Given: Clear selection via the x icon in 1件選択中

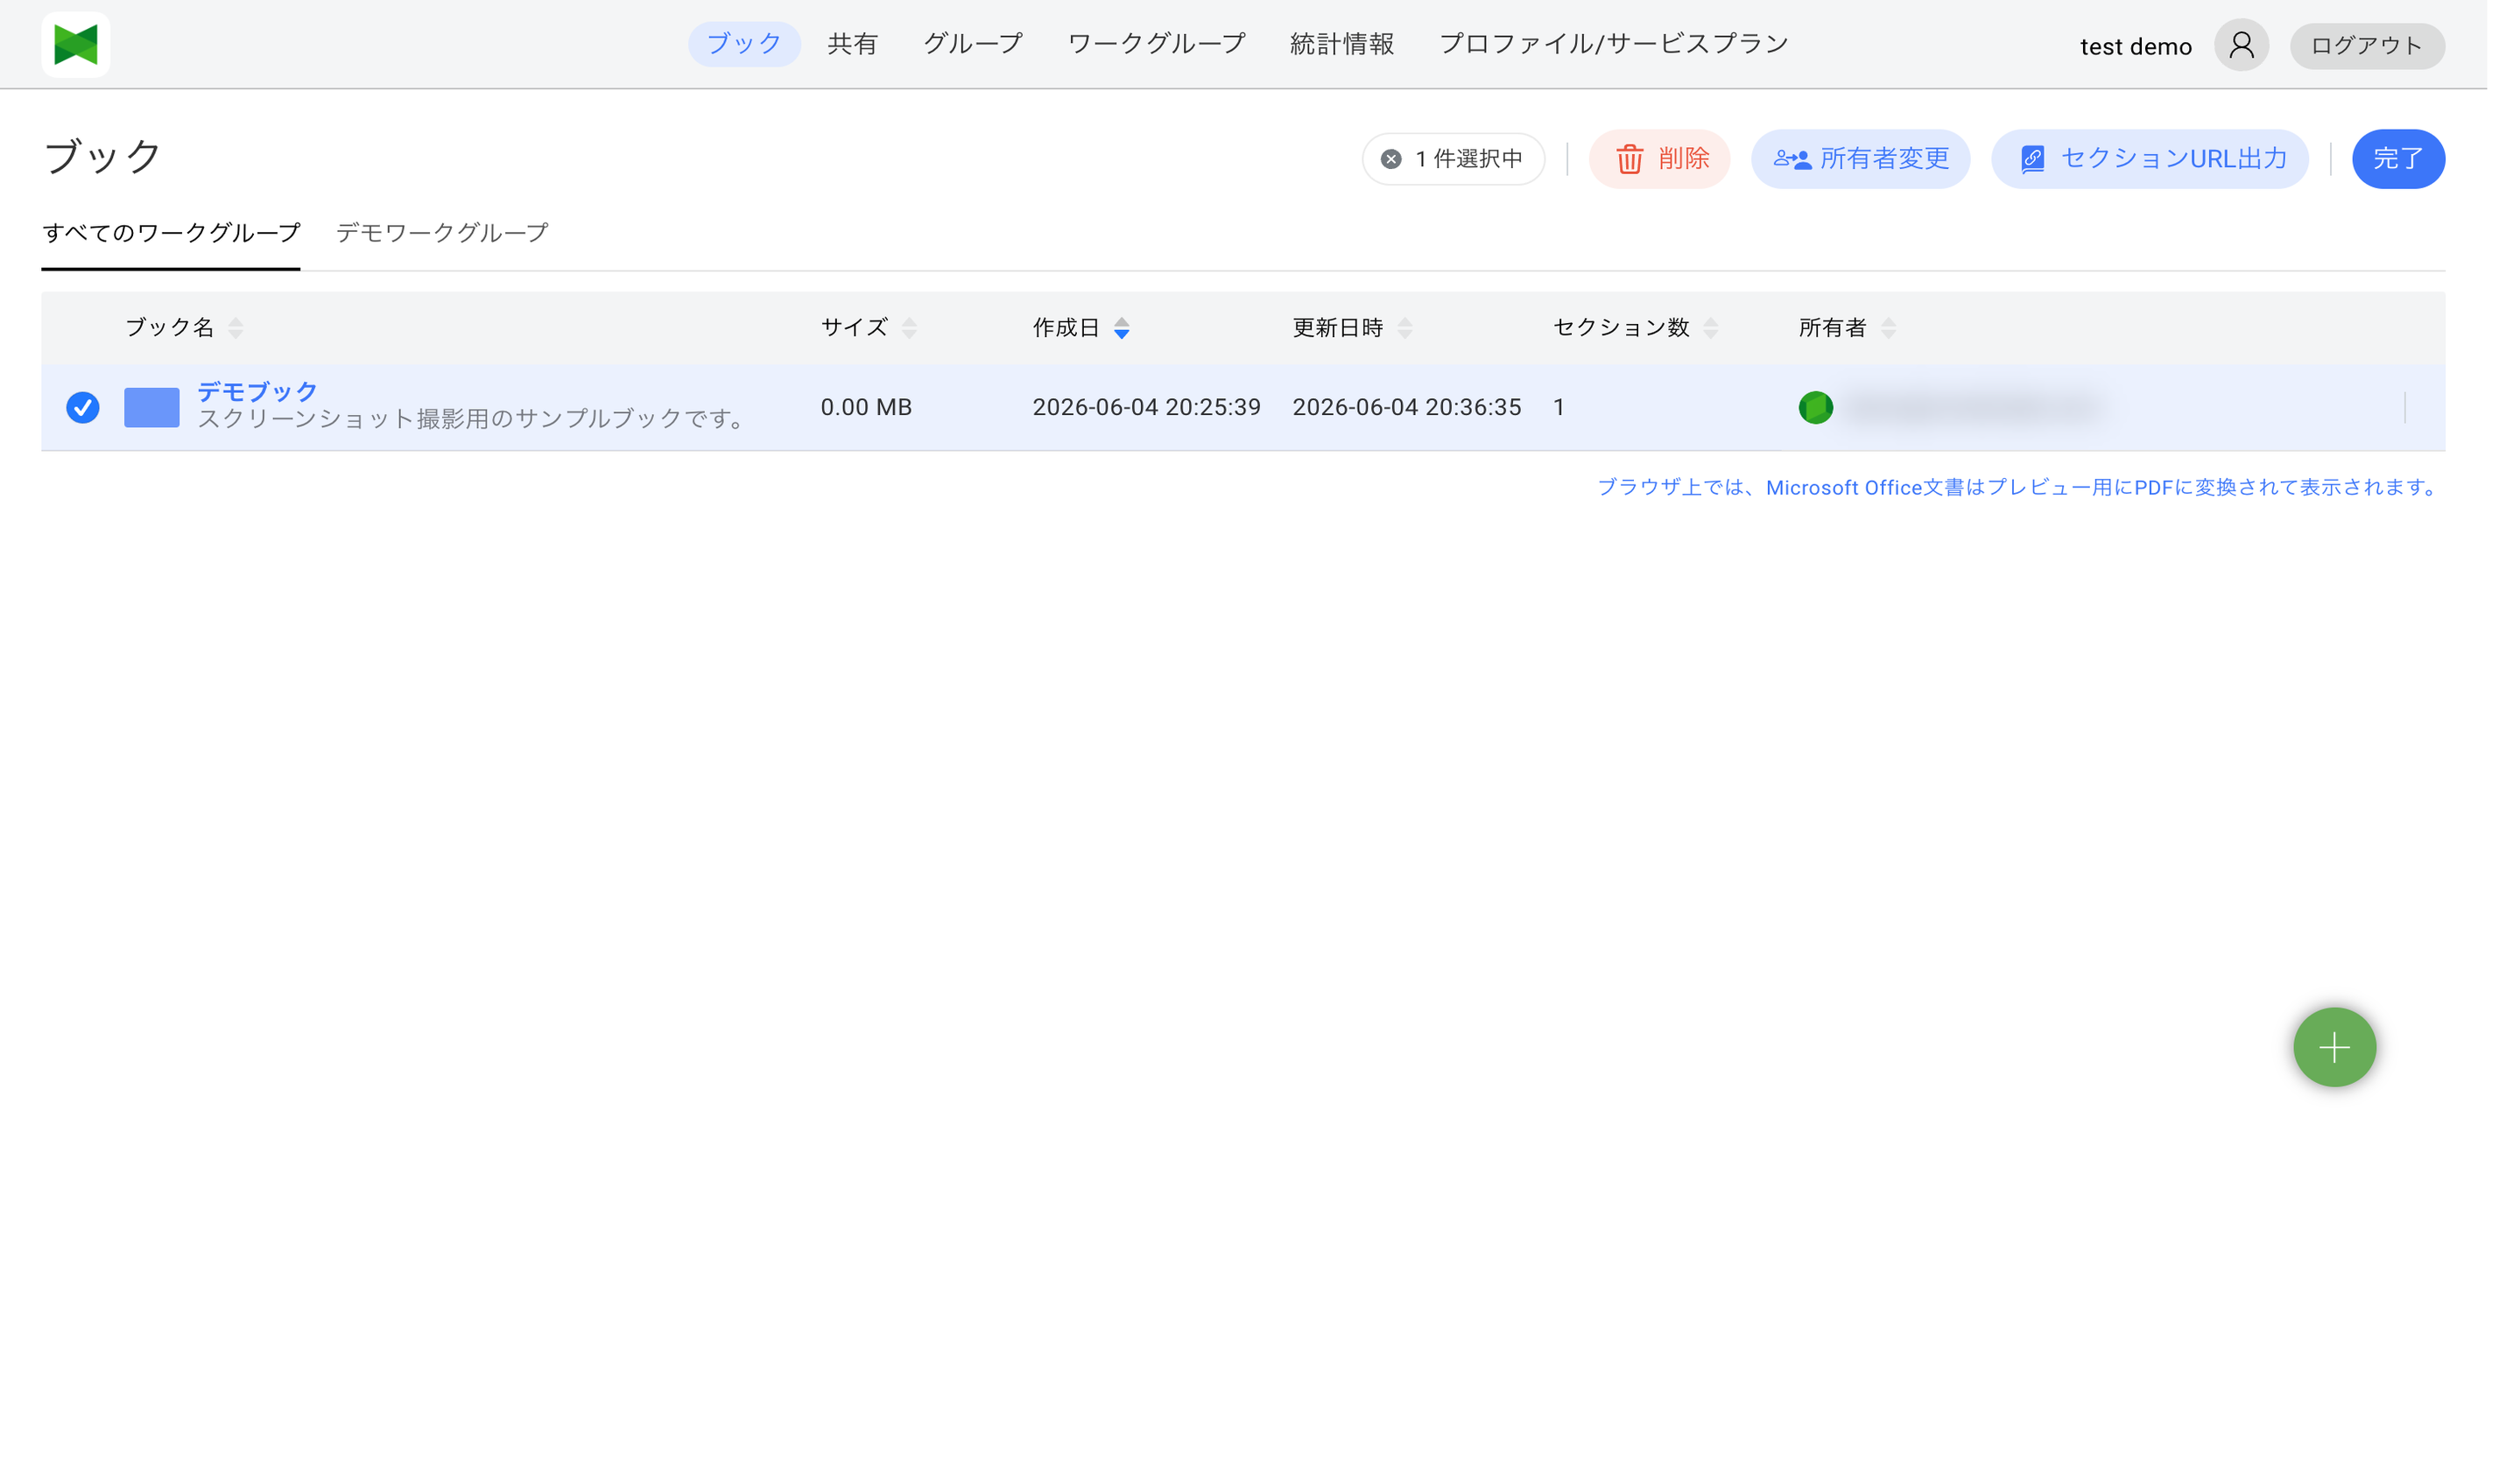Looking at the screenshot, I should tap(1391, 159).
